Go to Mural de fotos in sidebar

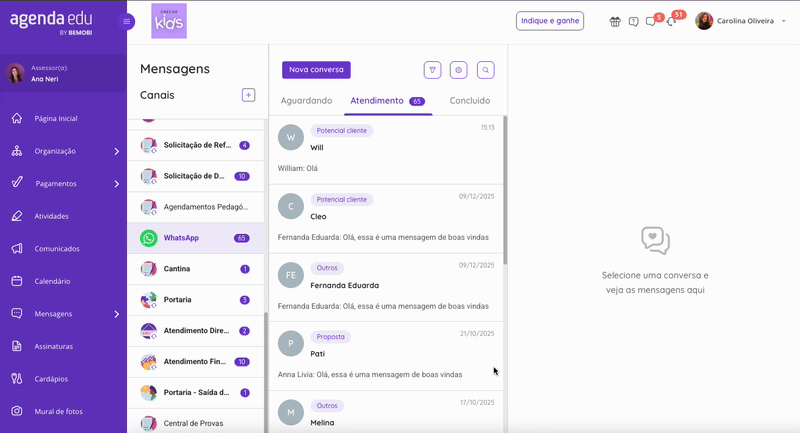pos(58,411)
